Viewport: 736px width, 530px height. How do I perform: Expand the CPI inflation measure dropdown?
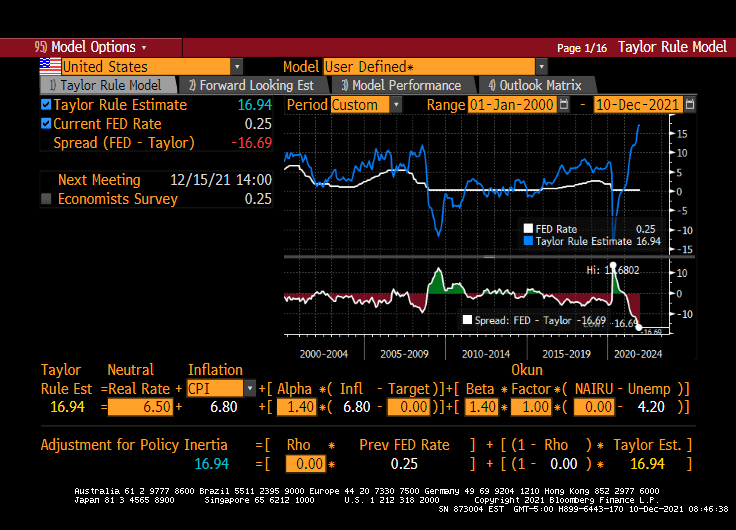248,388
